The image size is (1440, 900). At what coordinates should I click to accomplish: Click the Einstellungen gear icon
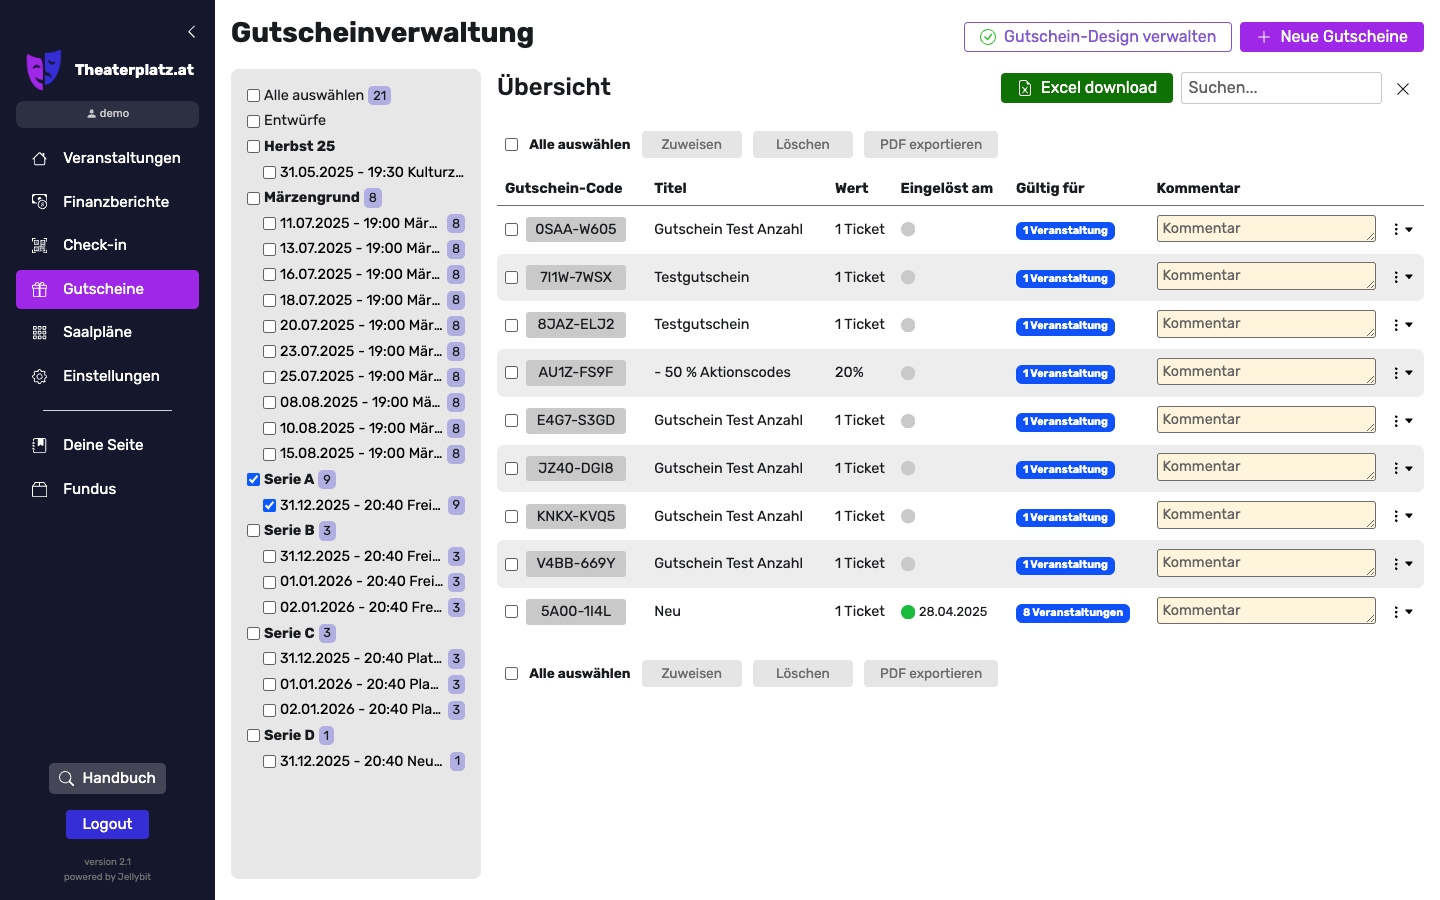pyautogui.click(x=40, y=376)
